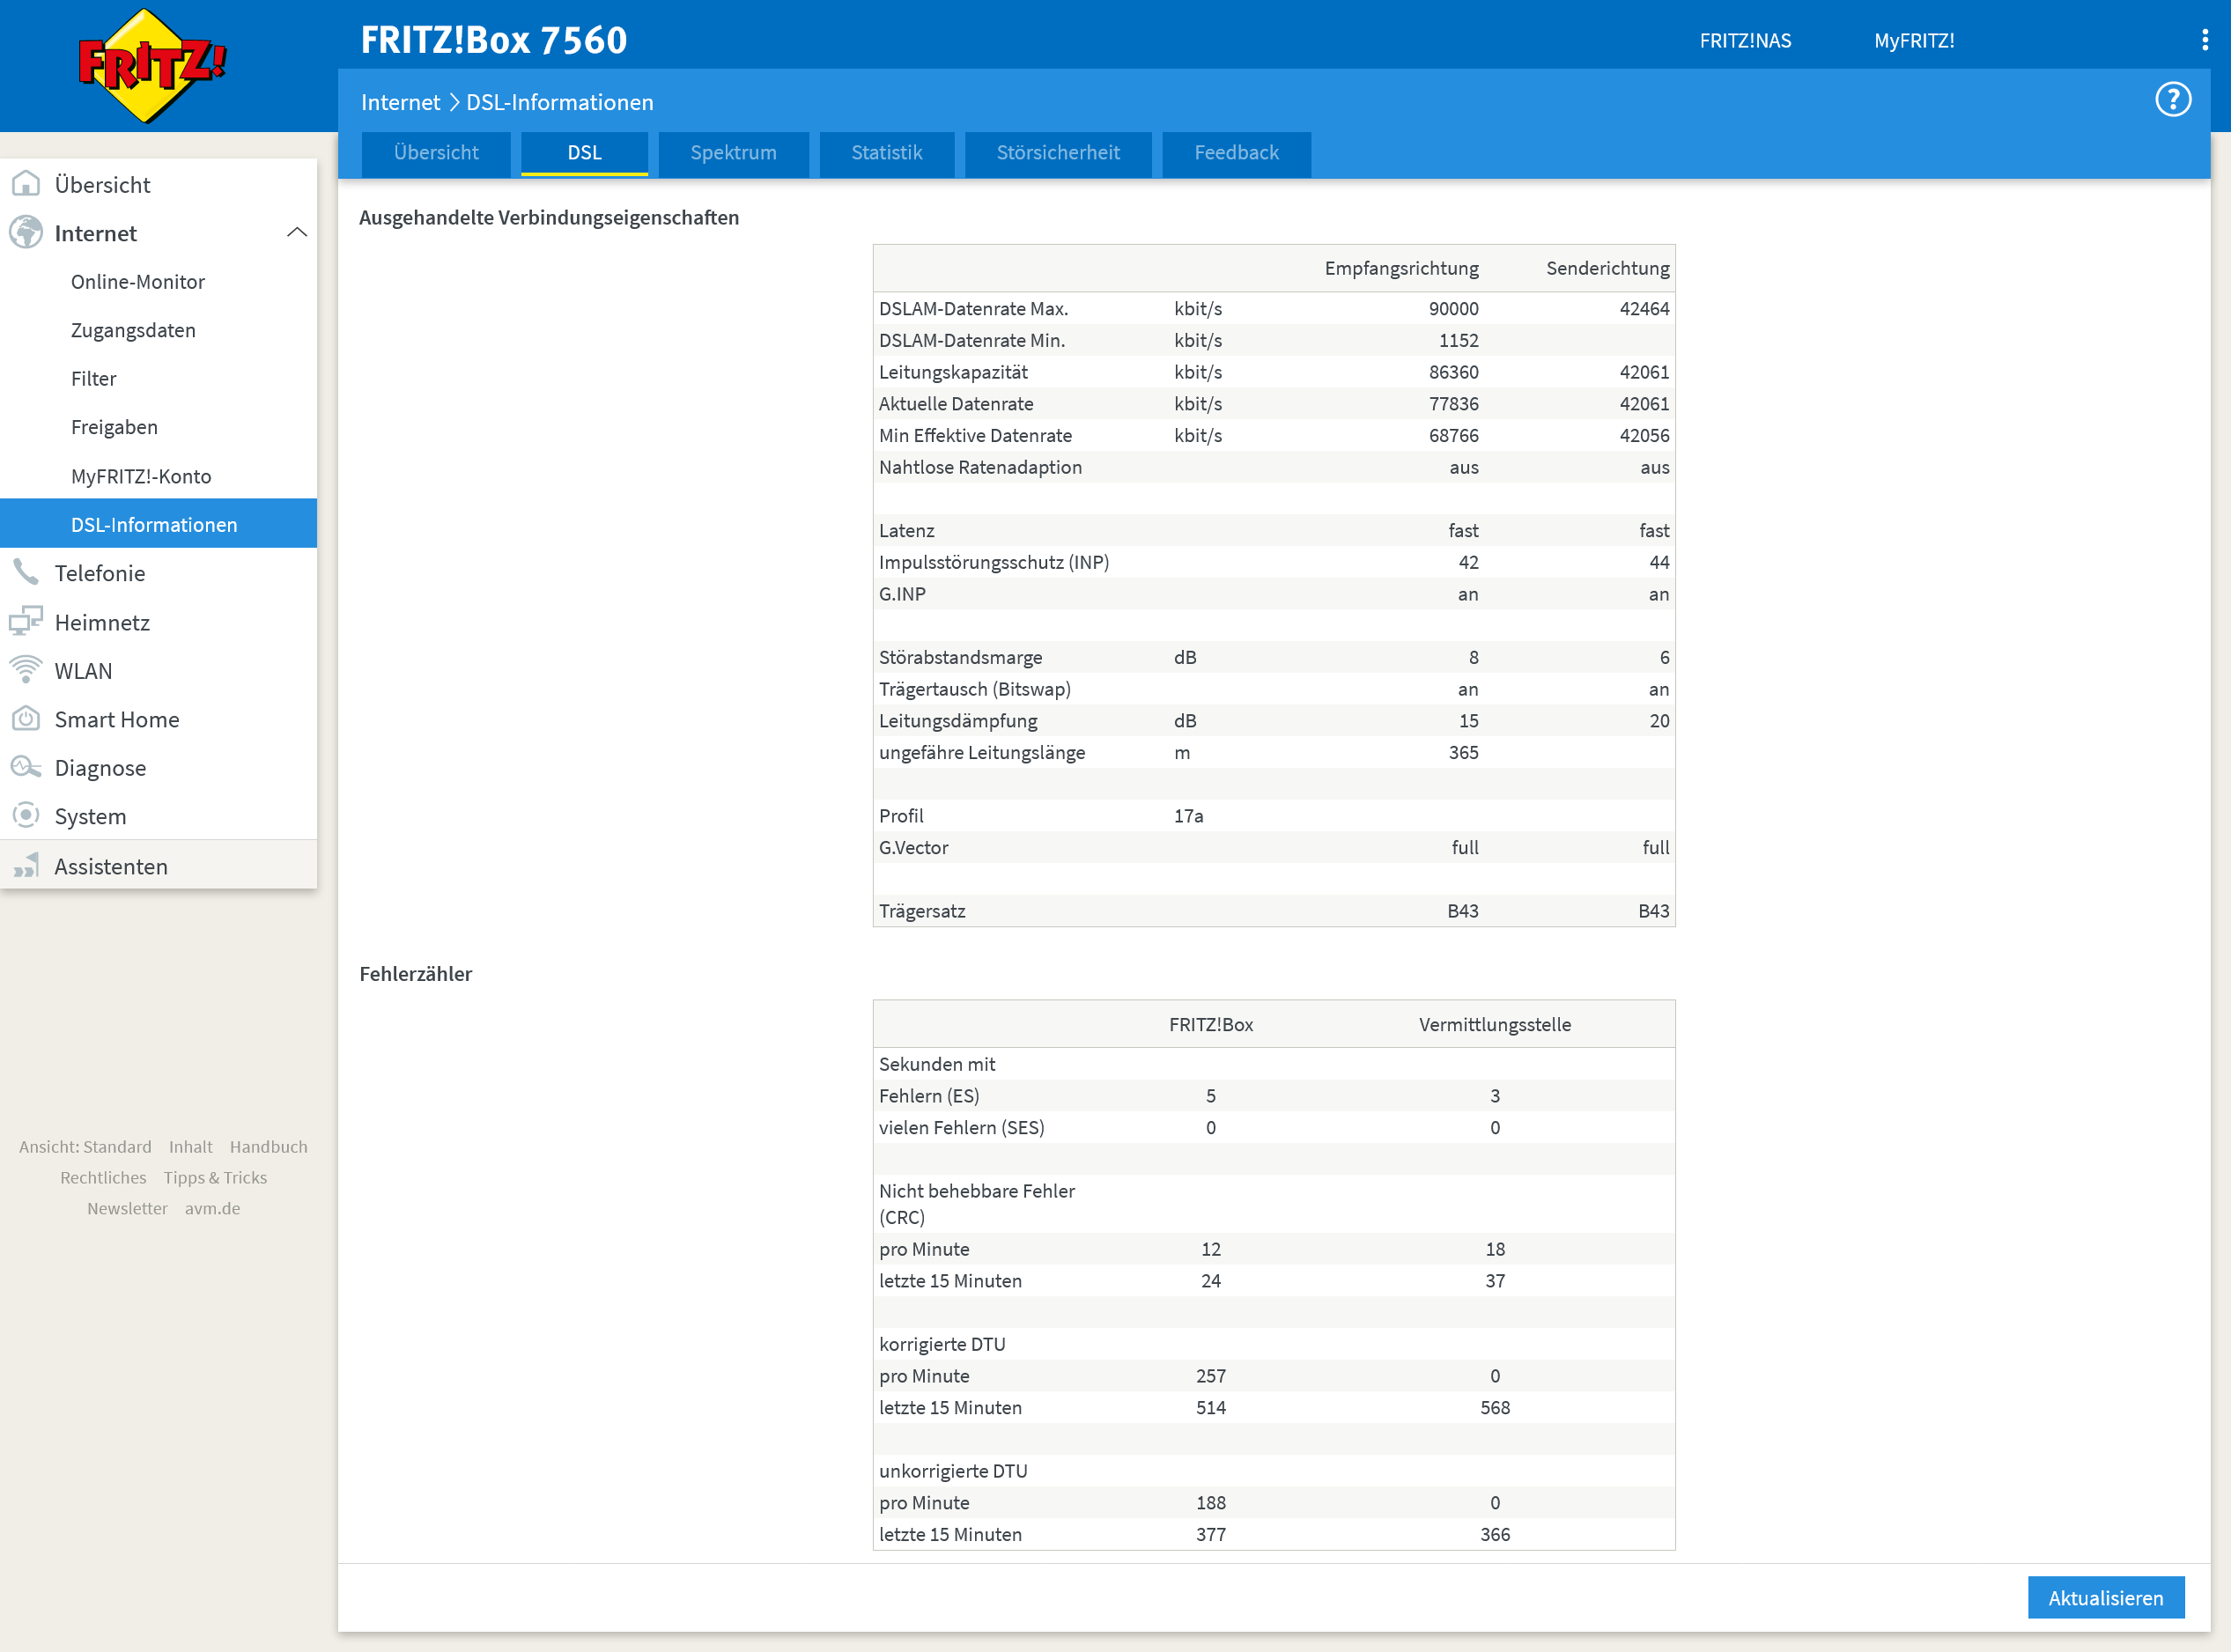Open the three-dot options menu
Image resolution: width=2231 pixels, height=1652 pixels.
click(x=2204, y=40)
